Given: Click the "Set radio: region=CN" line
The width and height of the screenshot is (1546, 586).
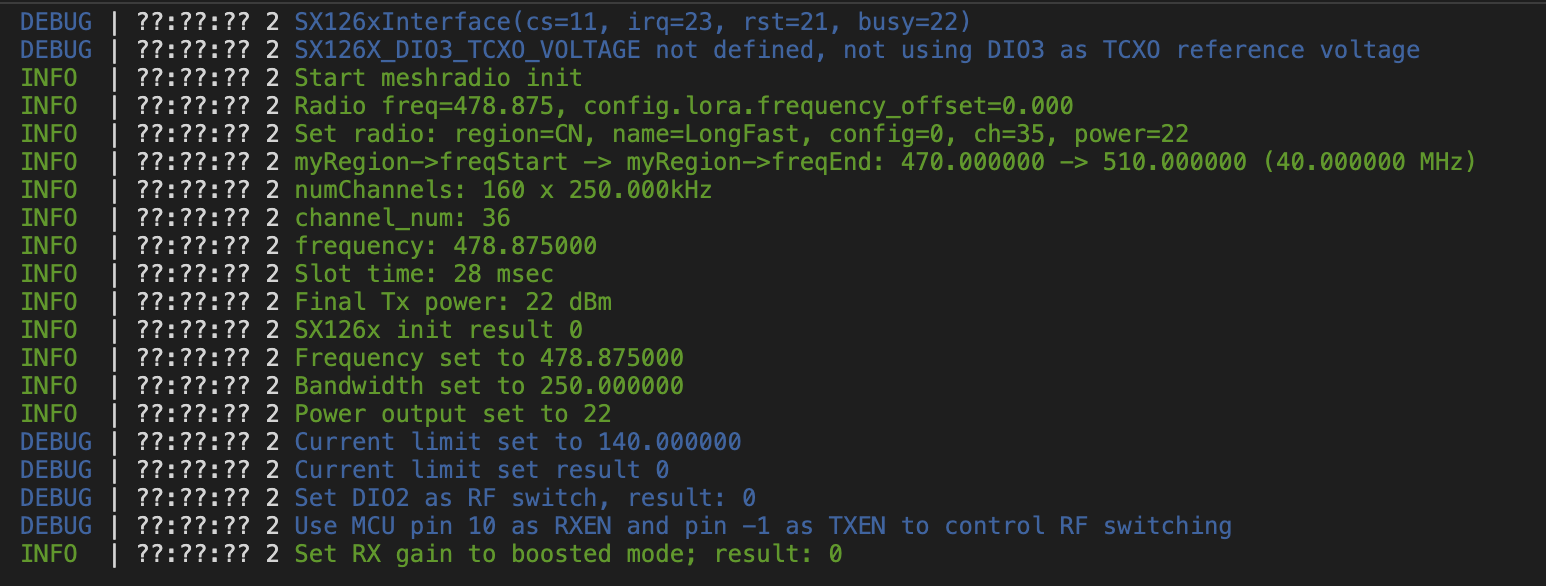Looking at the screenshot, I should tap(741, 134).
